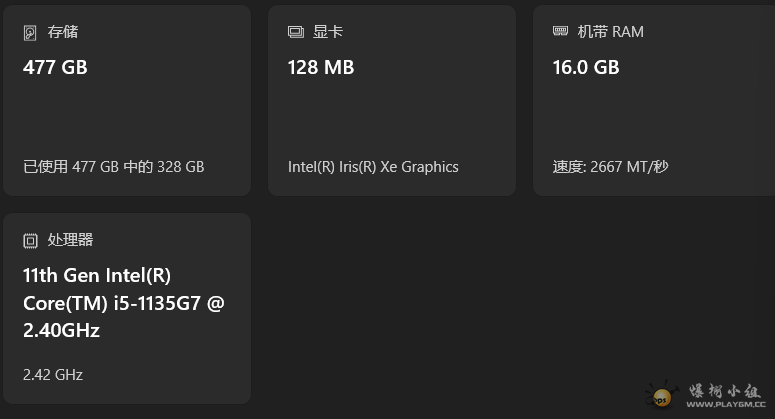Image resolution: width=775 pixels, height=419 pixels.
Task: Click the RAM speed 2667 MT/秒 text
Action: tap(629, 167)
